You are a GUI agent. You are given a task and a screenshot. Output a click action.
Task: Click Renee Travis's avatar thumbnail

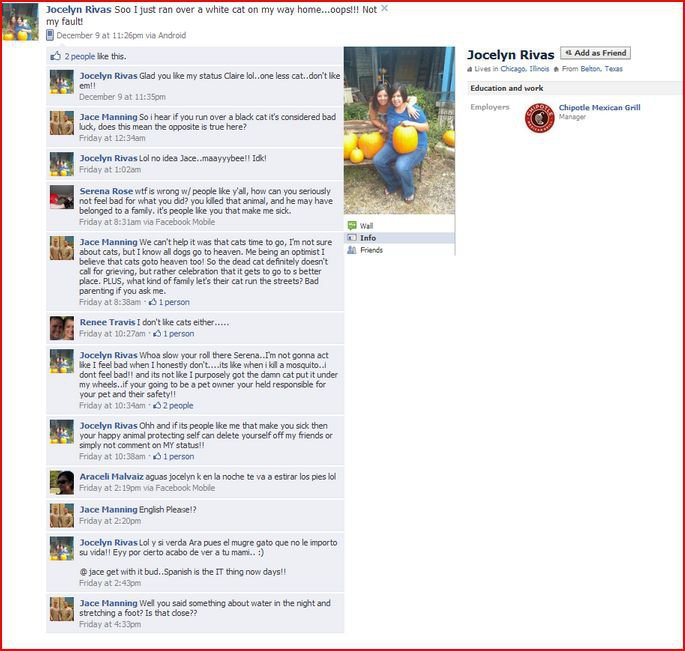[62, 328]
